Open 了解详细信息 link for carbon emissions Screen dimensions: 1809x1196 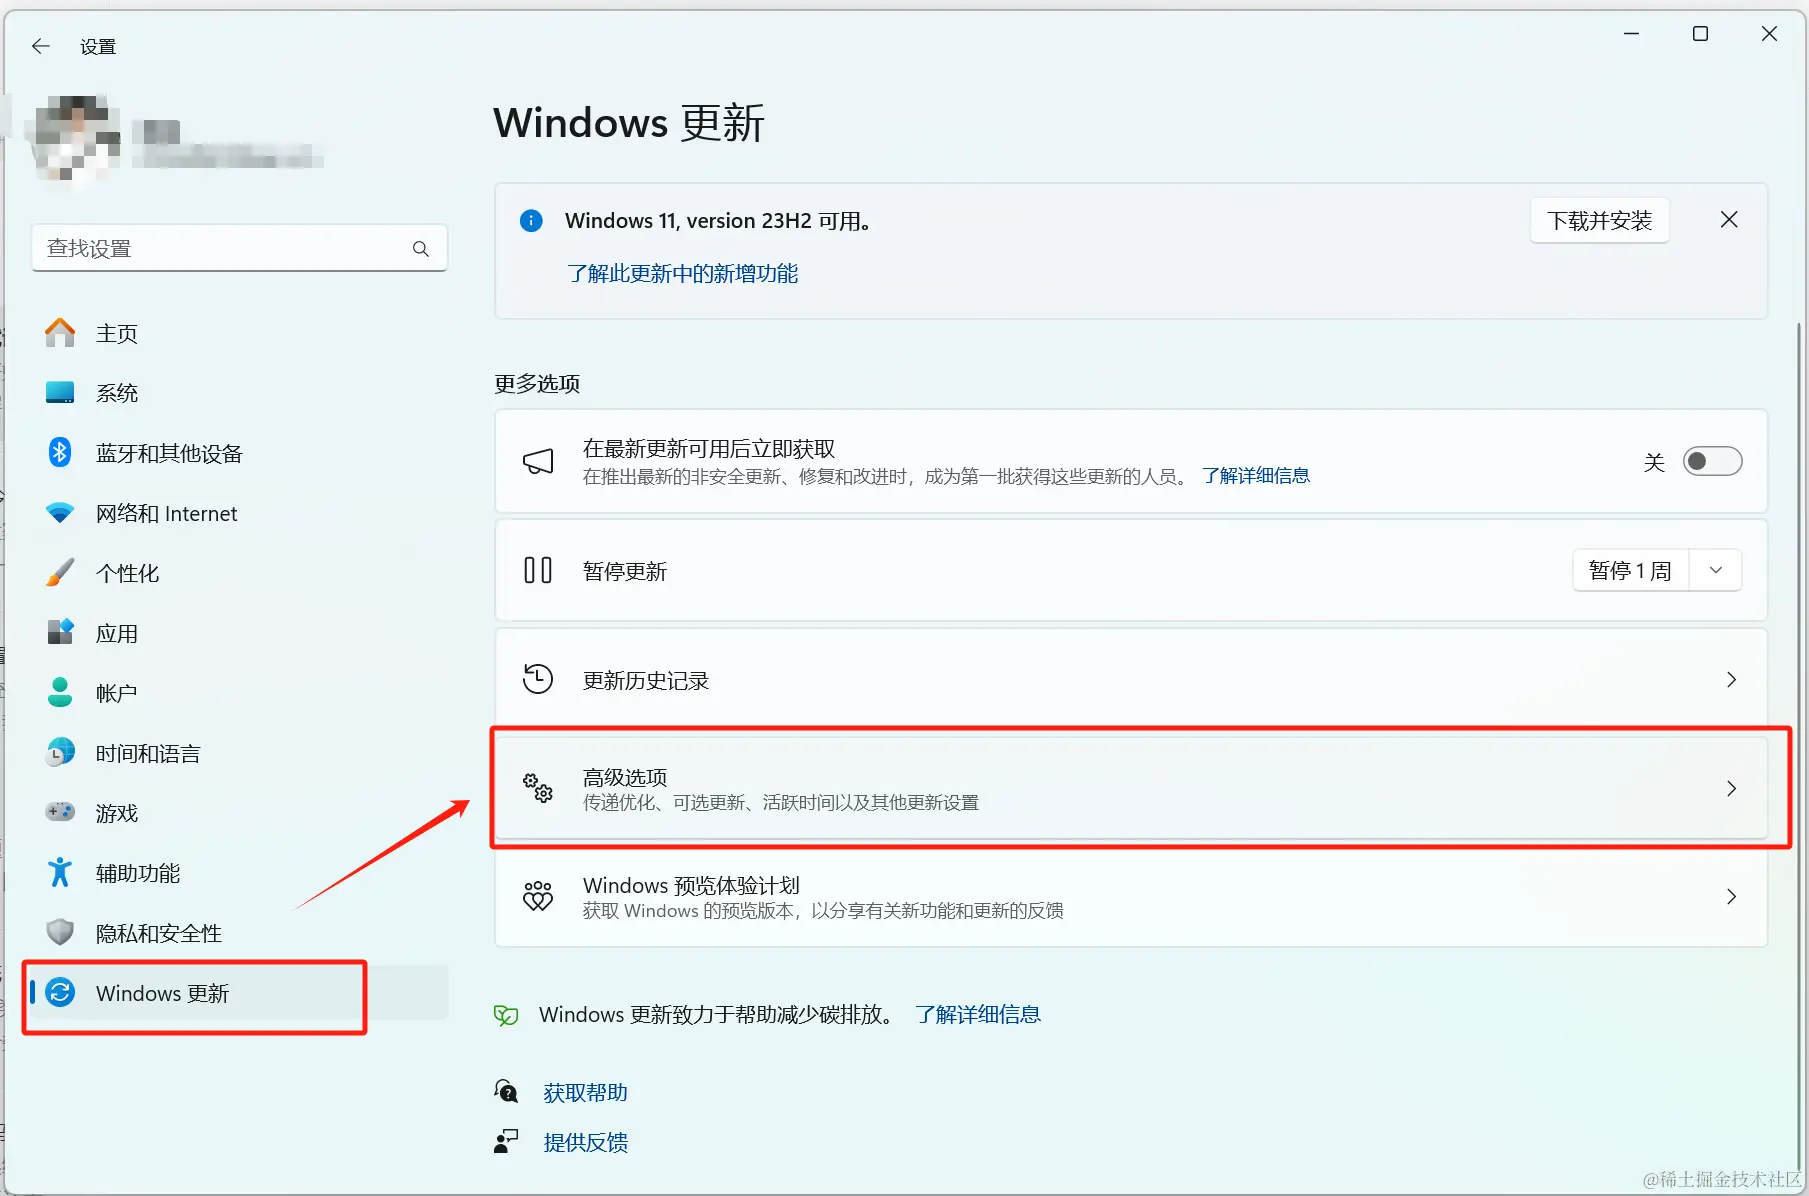pos(978,1014)
